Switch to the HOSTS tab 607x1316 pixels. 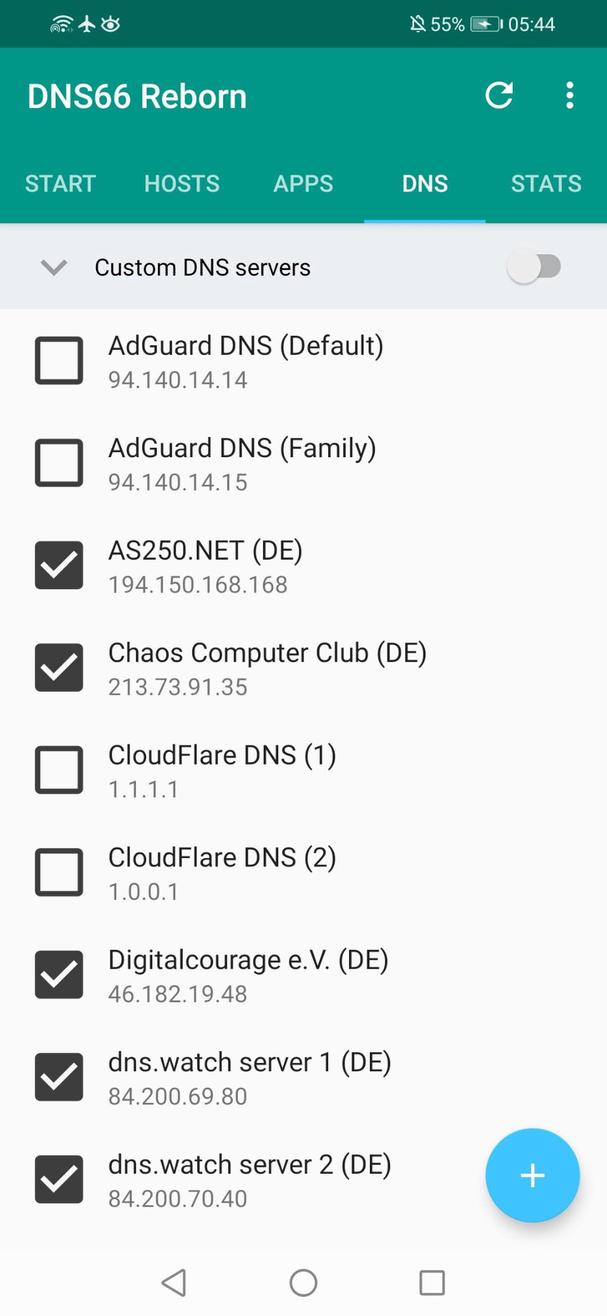[x=182, y=184]
